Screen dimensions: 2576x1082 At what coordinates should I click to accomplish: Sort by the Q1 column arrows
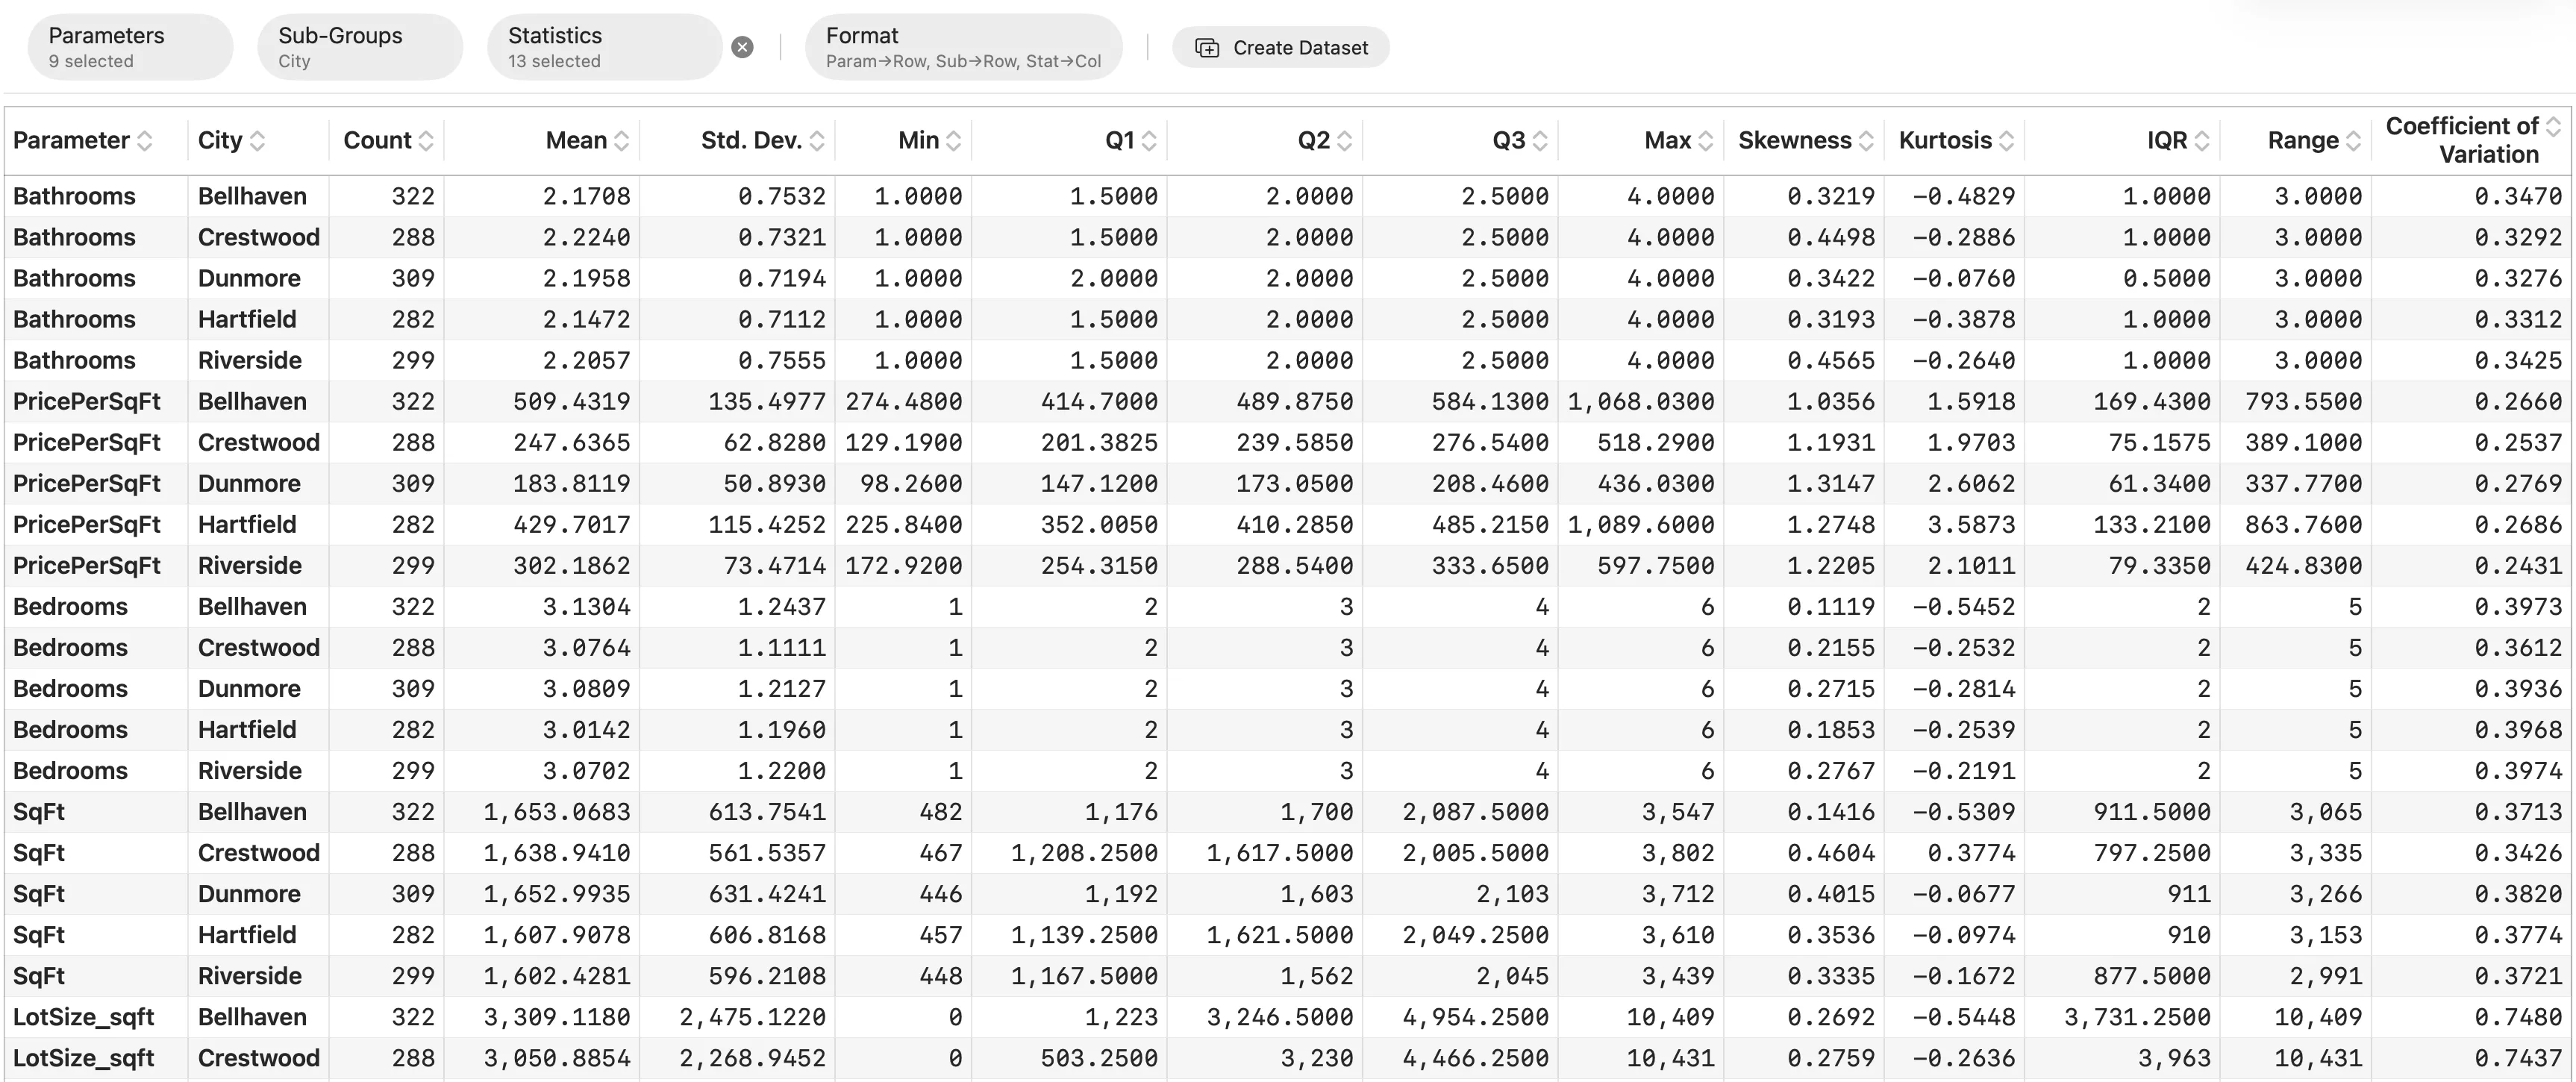point(1149,141)
